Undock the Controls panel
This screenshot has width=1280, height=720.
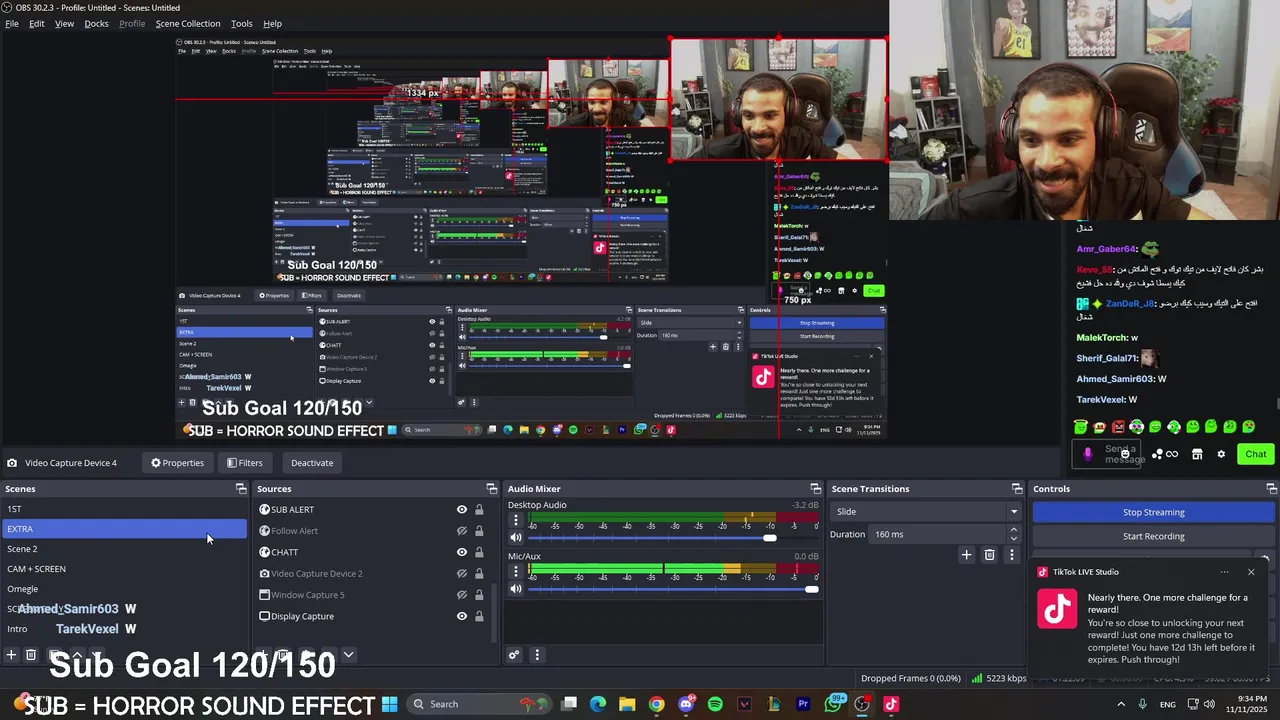(x=1271, y=489)
